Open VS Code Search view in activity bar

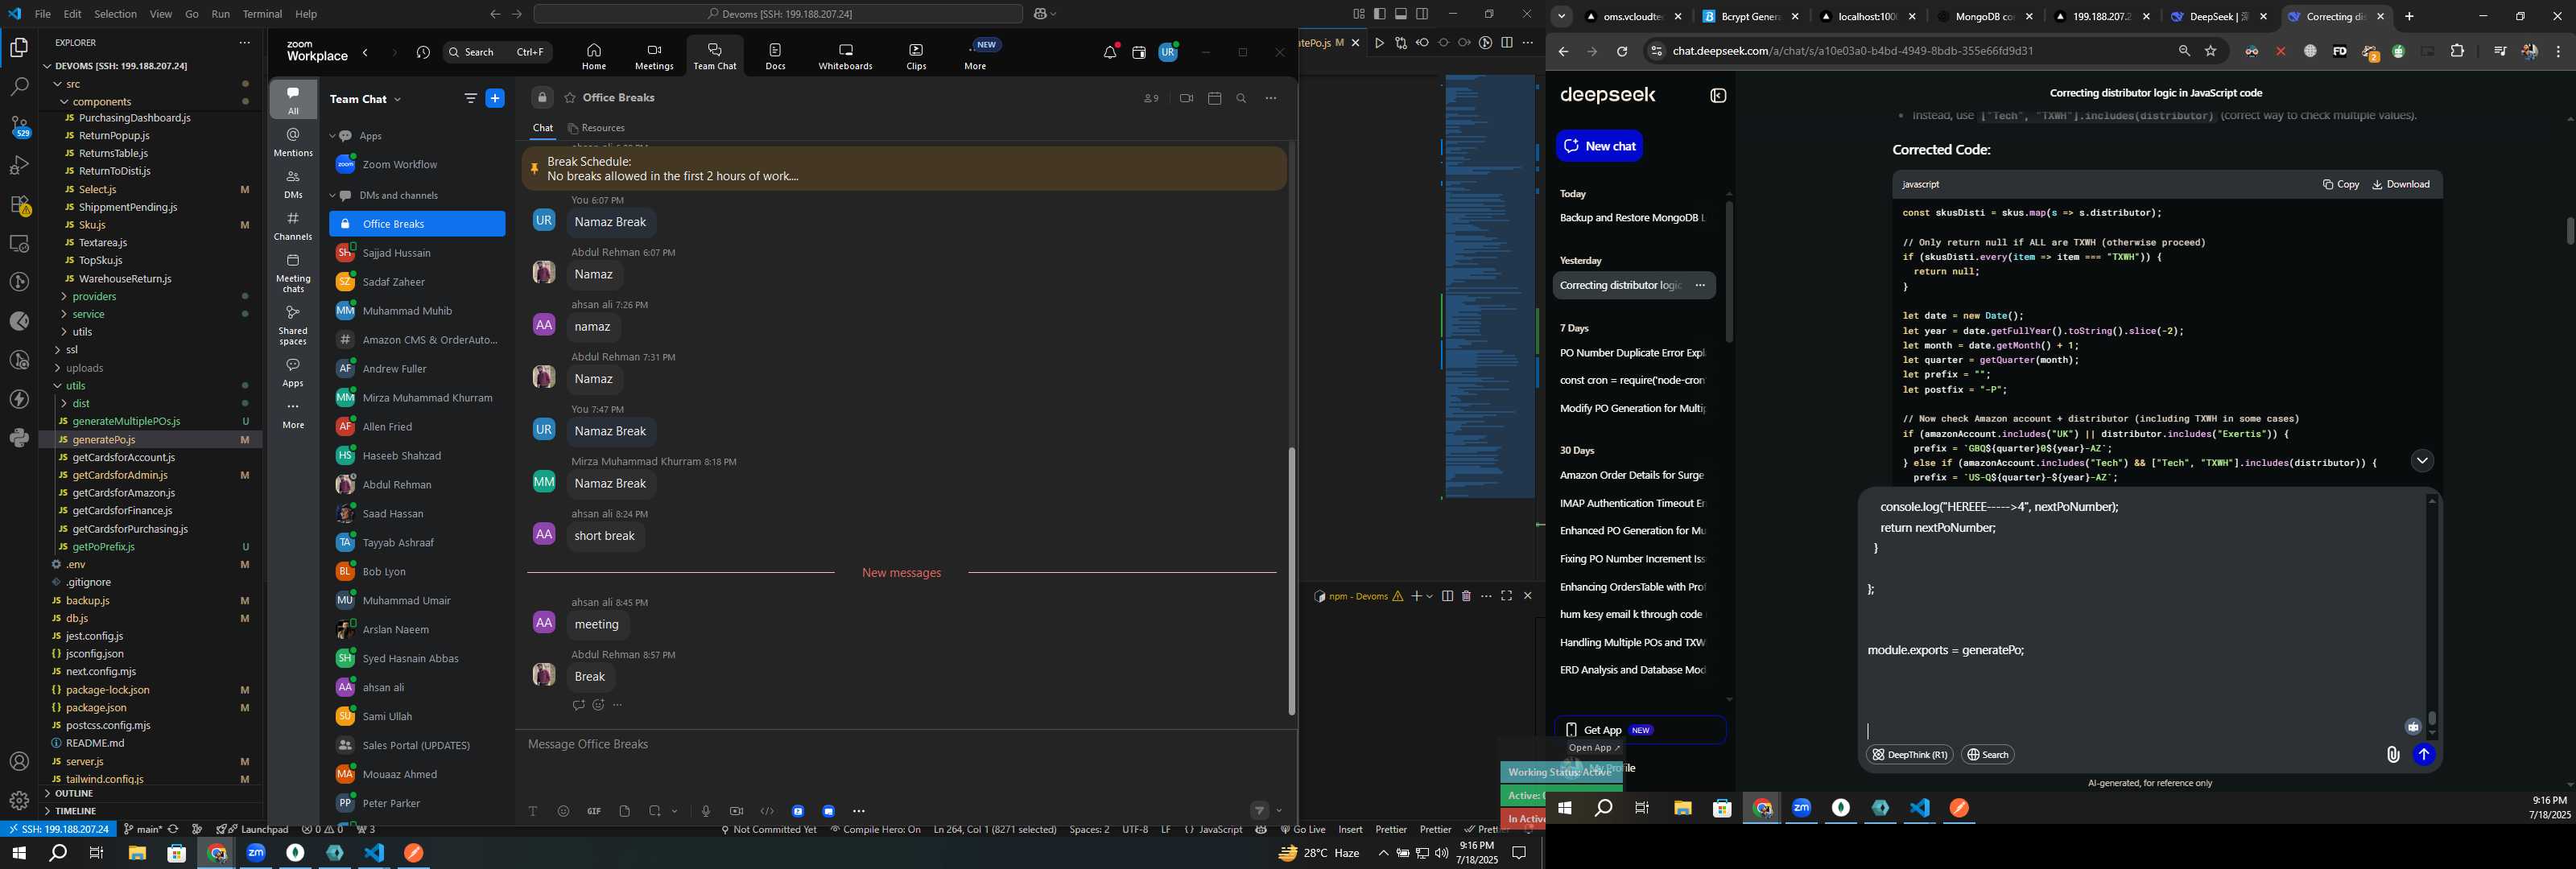(19, 87)
